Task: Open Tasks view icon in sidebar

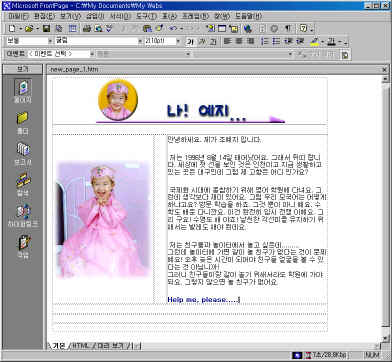Action: pos(23,246)
